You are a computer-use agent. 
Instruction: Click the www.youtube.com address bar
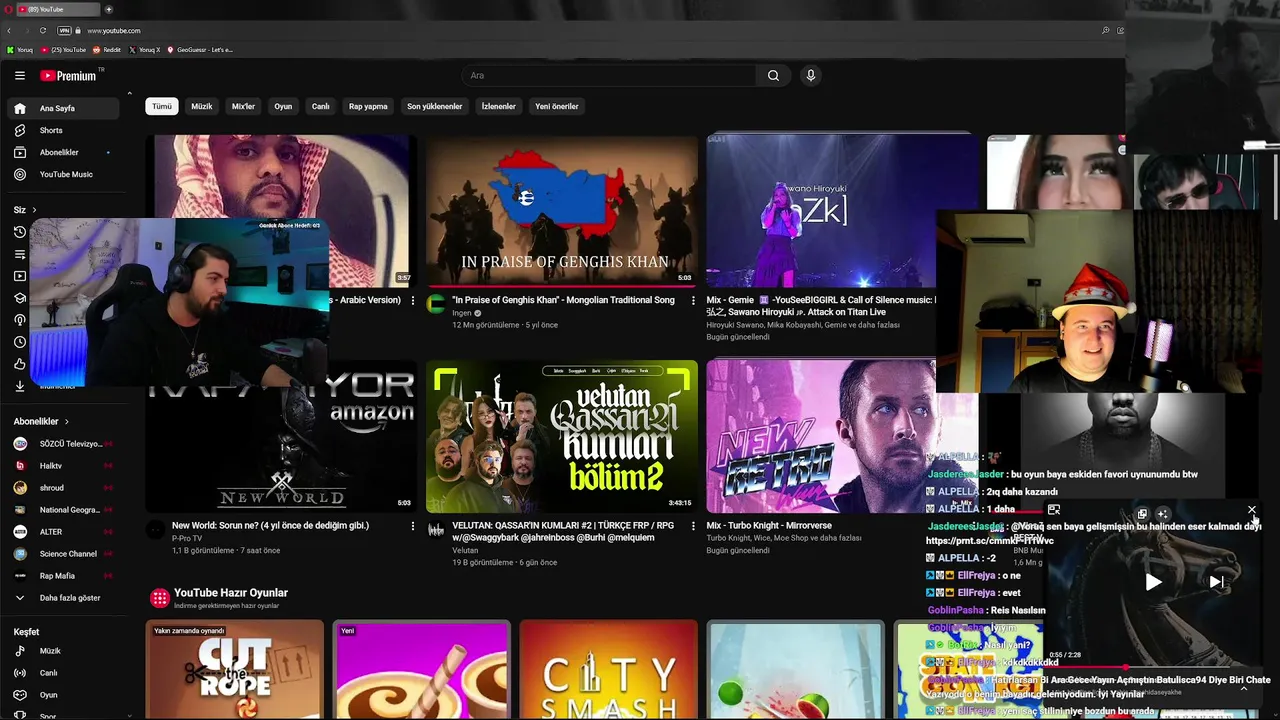[x=113, y=31]
